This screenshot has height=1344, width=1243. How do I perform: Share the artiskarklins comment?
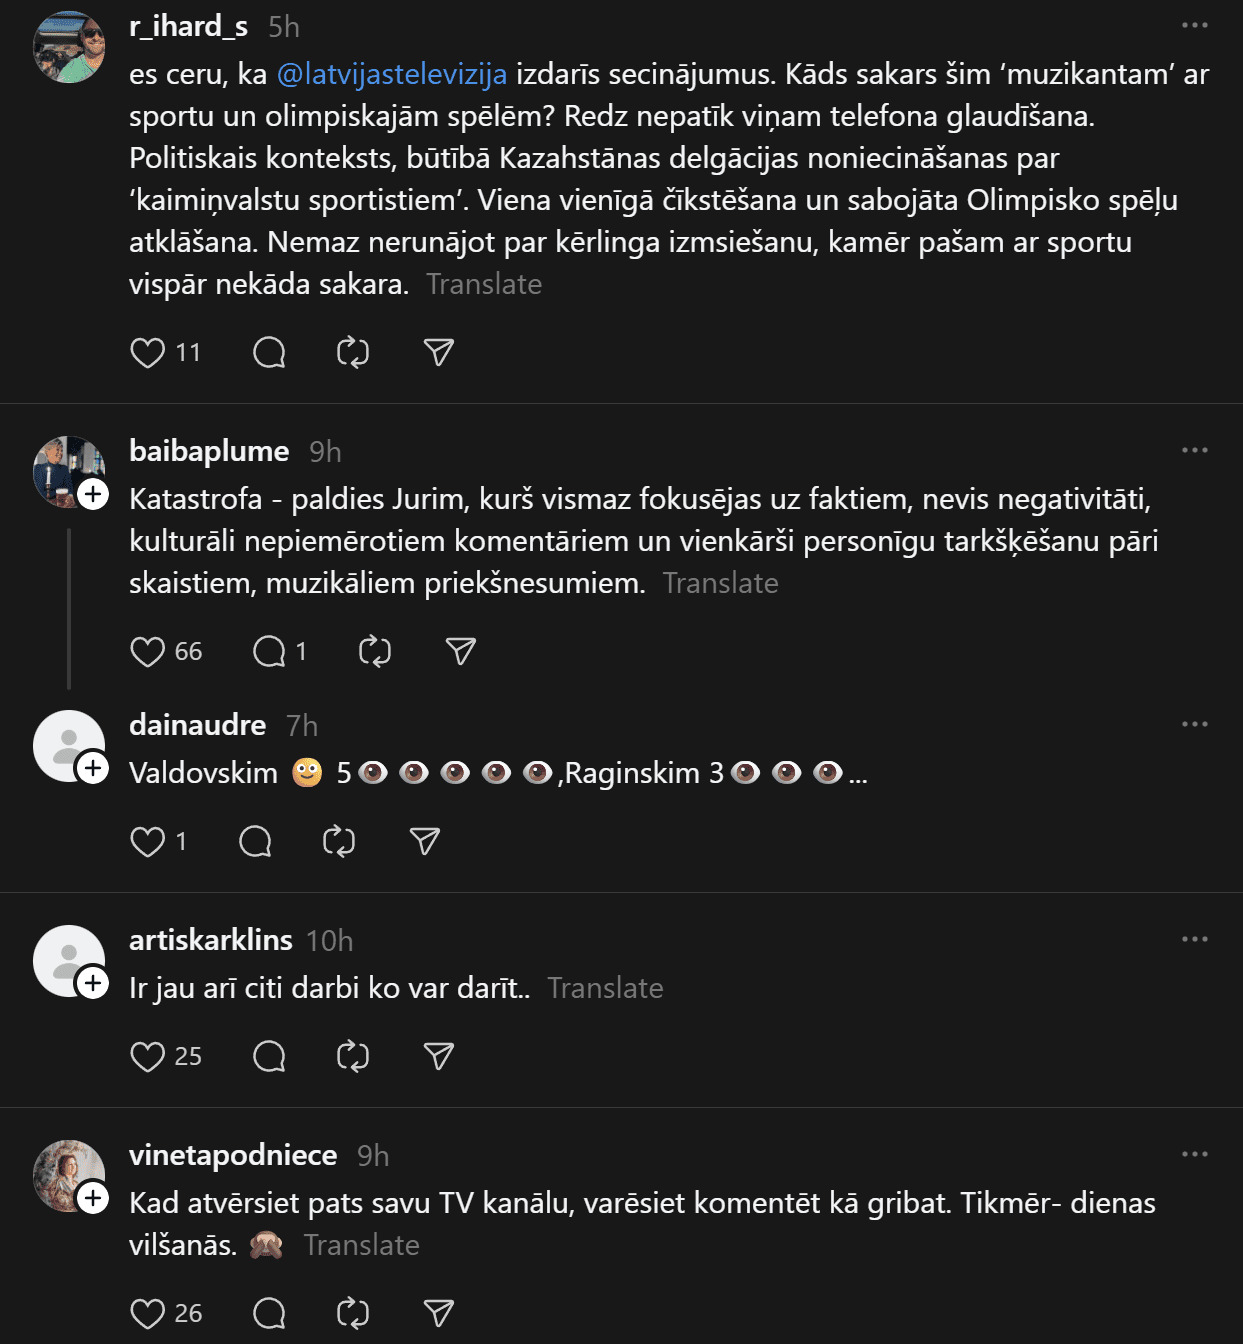439,1057
